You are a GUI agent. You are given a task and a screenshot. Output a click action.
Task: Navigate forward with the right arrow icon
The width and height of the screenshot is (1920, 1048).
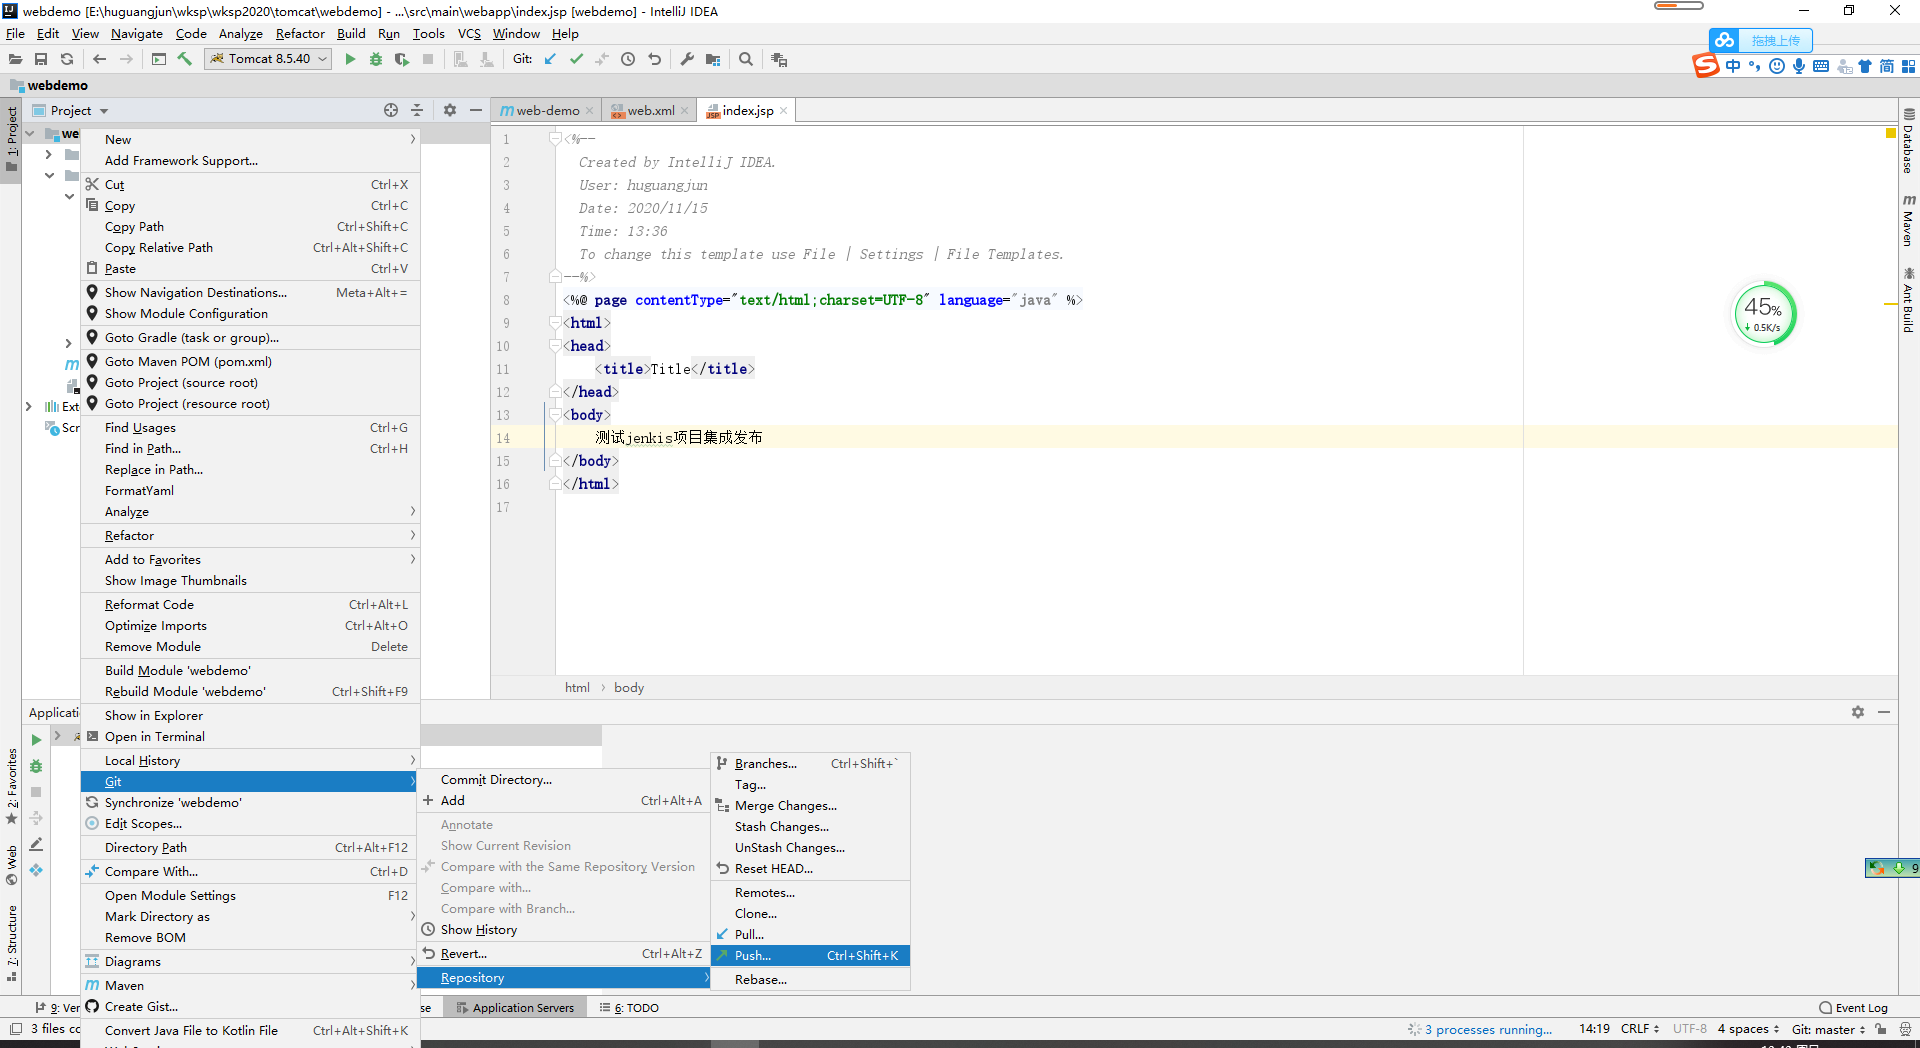tap(126, 59)
